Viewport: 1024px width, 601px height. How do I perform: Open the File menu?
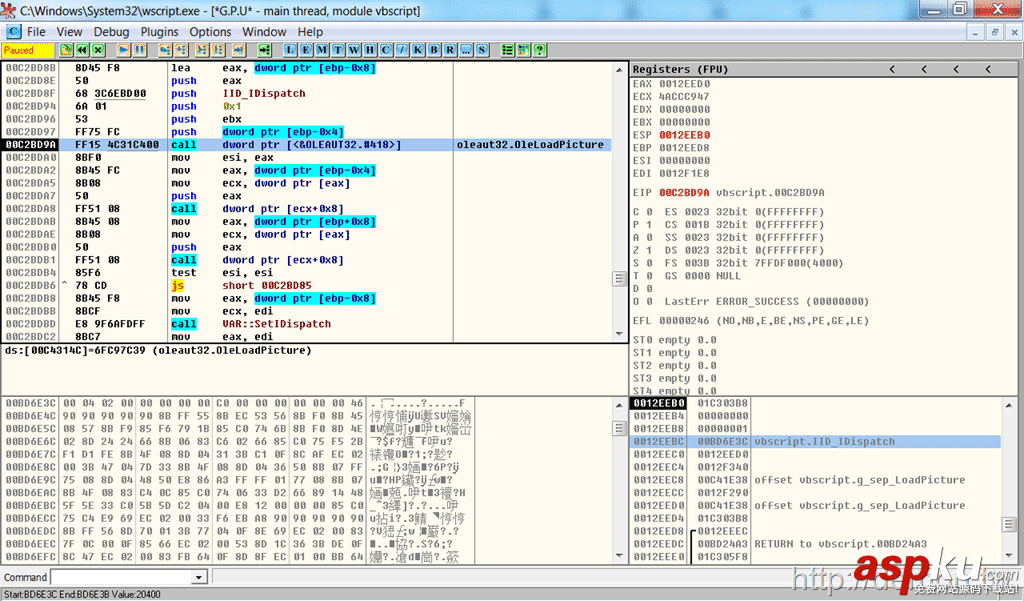pos(36,31)
